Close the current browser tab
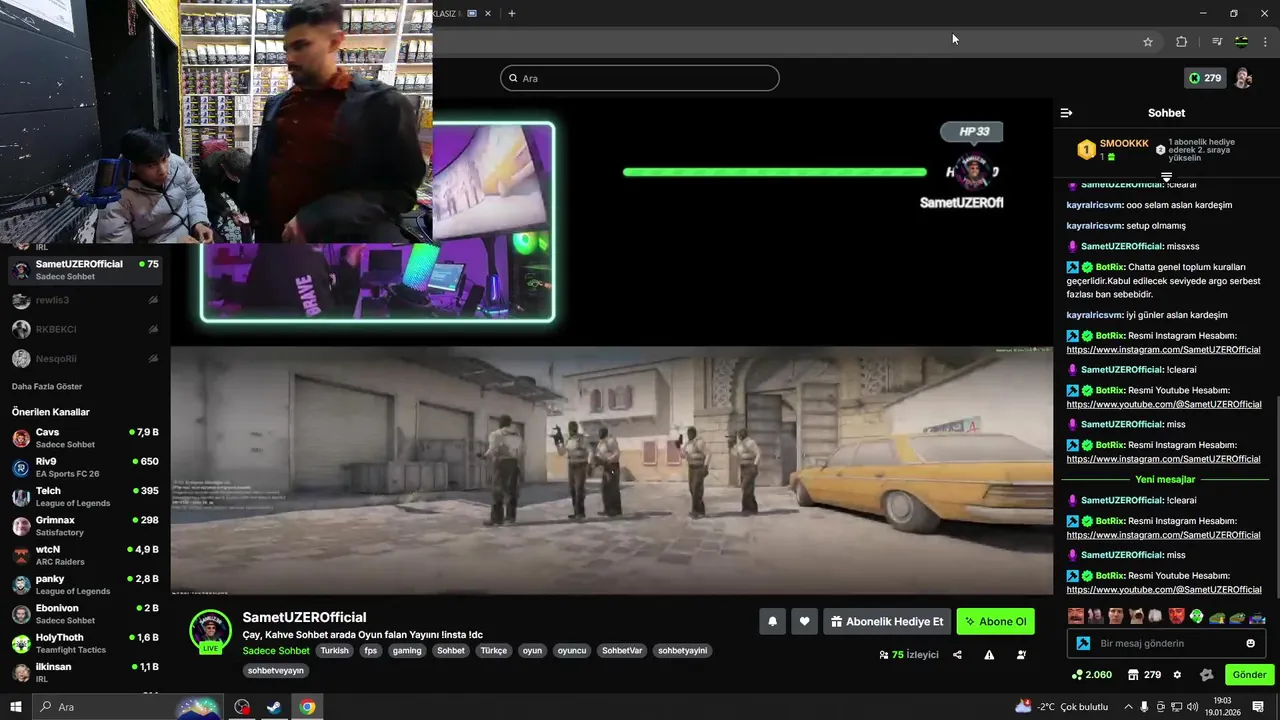 488,13
